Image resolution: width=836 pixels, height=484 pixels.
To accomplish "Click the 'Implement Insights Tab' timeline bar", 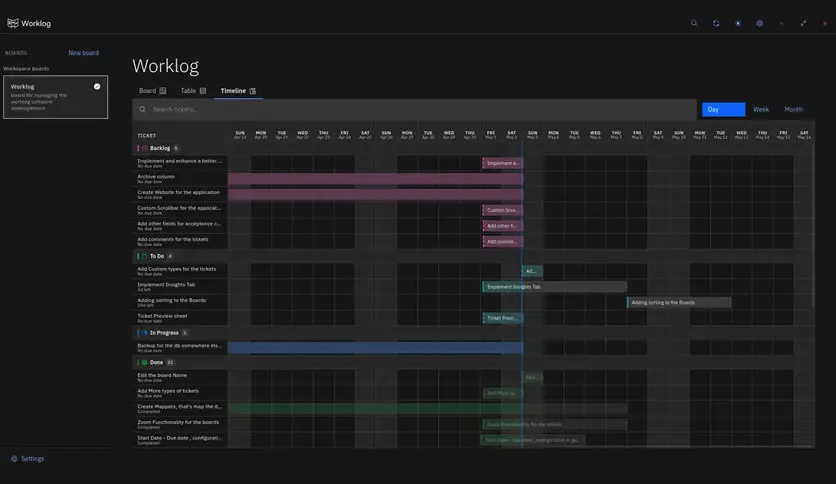I will [x=554, y=287].
